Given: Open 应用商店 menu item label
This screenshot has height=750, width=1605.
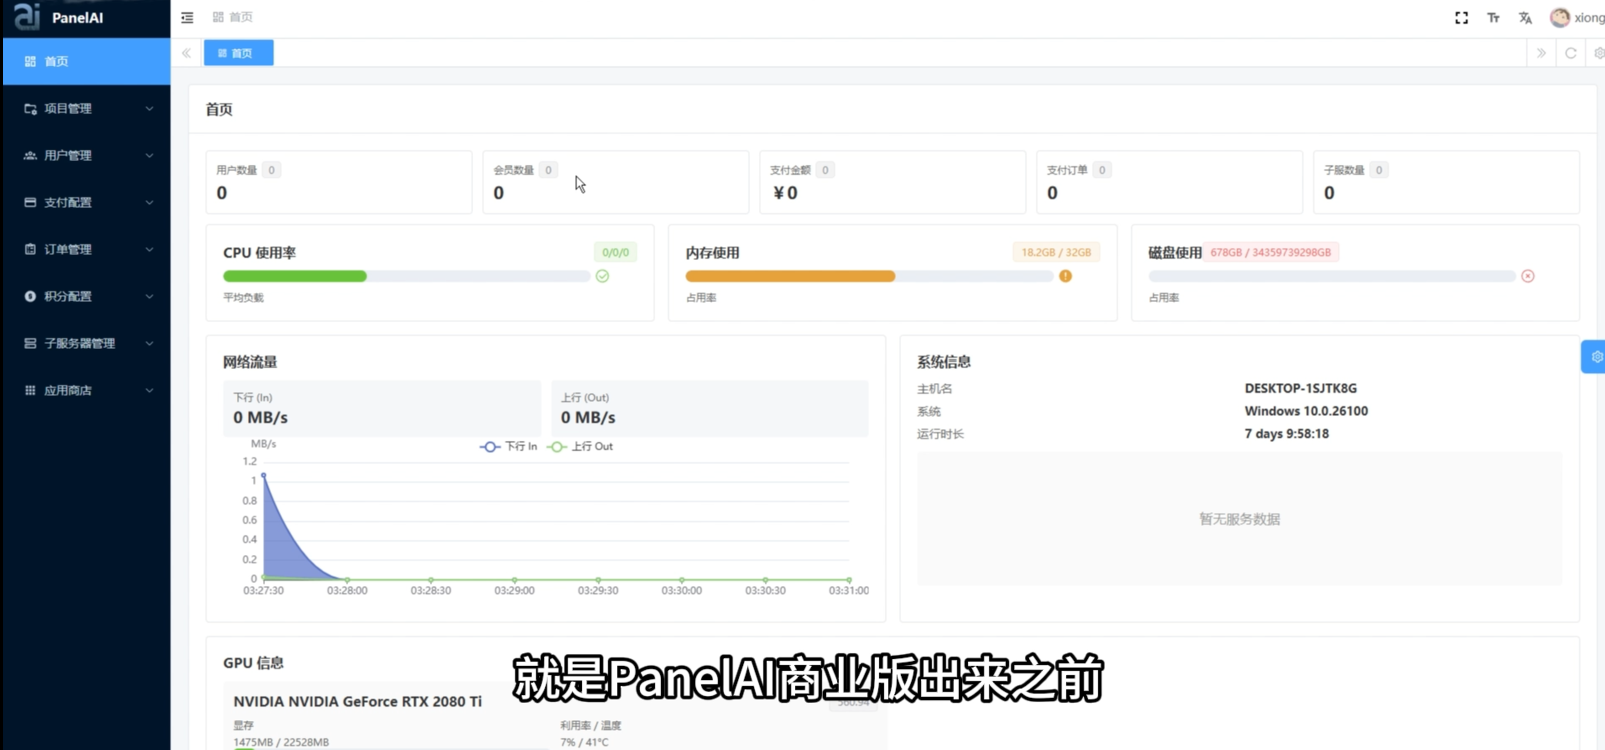Looking at the screenshot, I should point(68,390).
